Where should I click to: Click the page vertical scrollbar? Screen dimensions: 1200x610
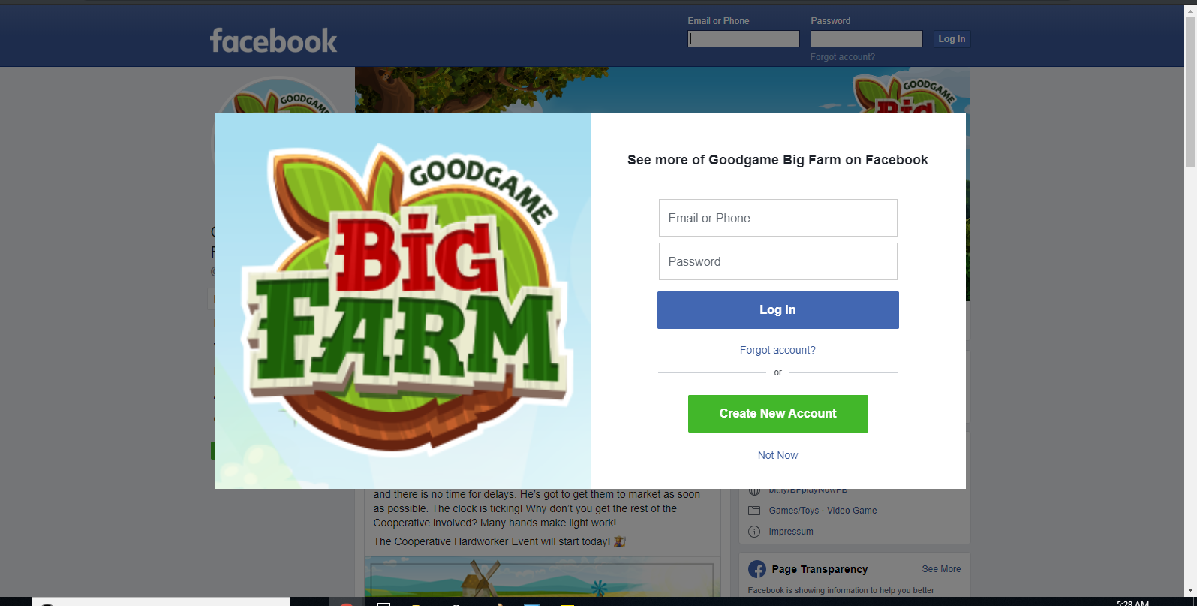(x=1190, y=300)
